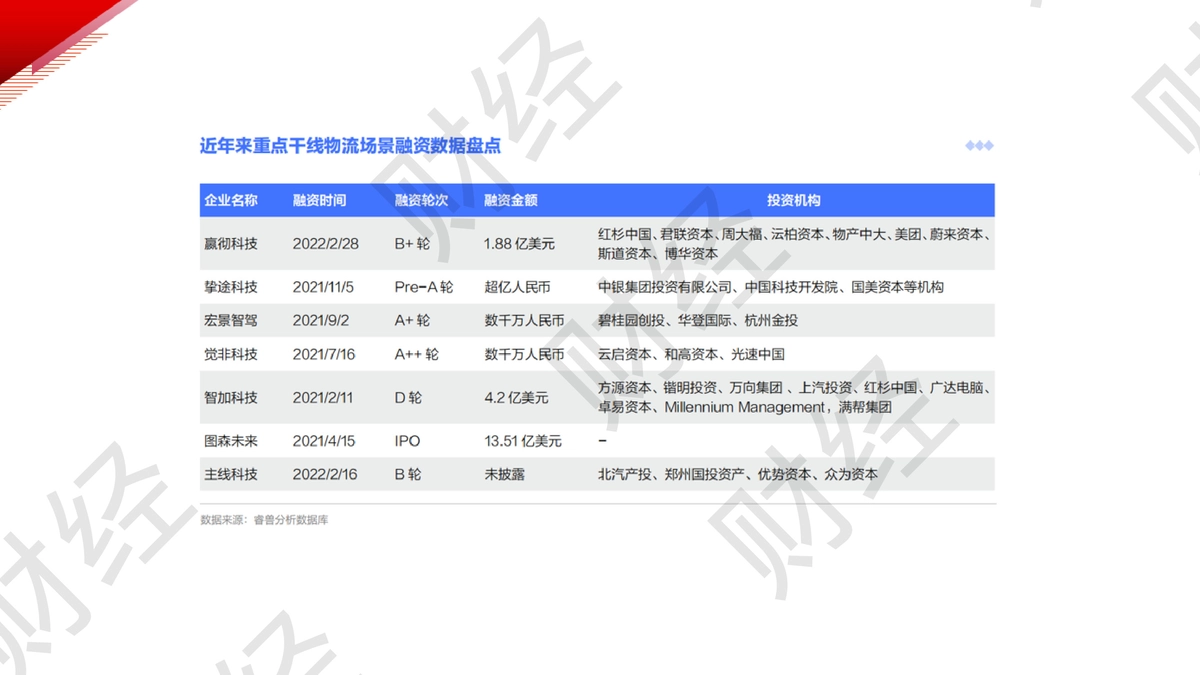
Task: Click the 融资轮次 column header
Action: tap(422, 200)
